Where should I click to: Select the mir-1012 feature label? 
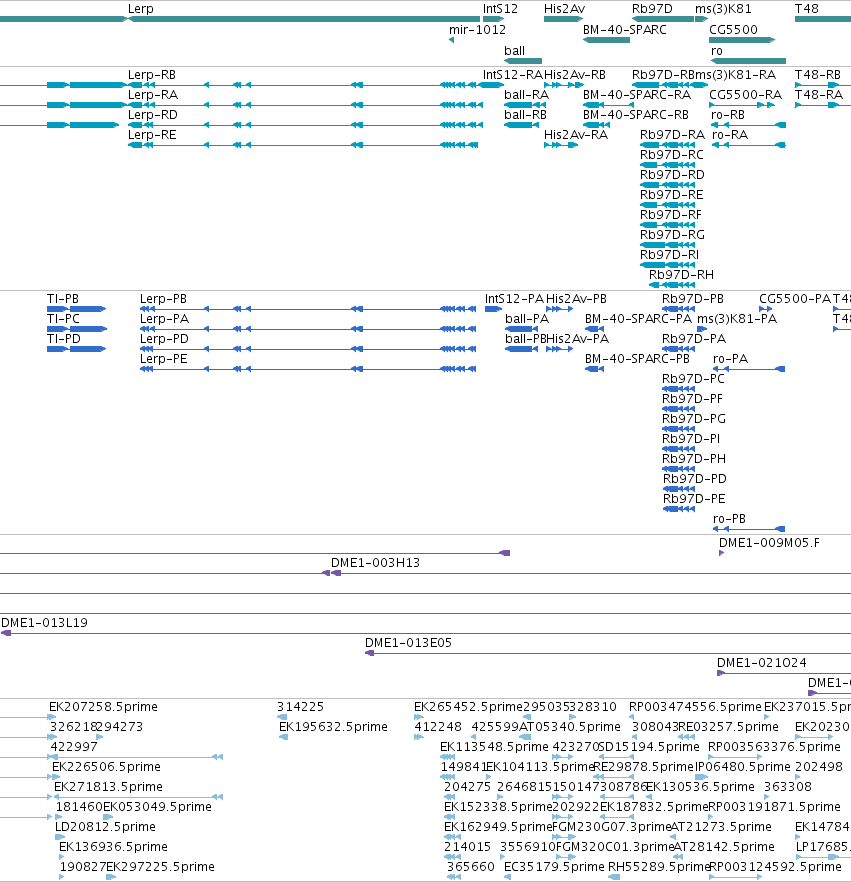pyautogui.click(x=477, y=30)
